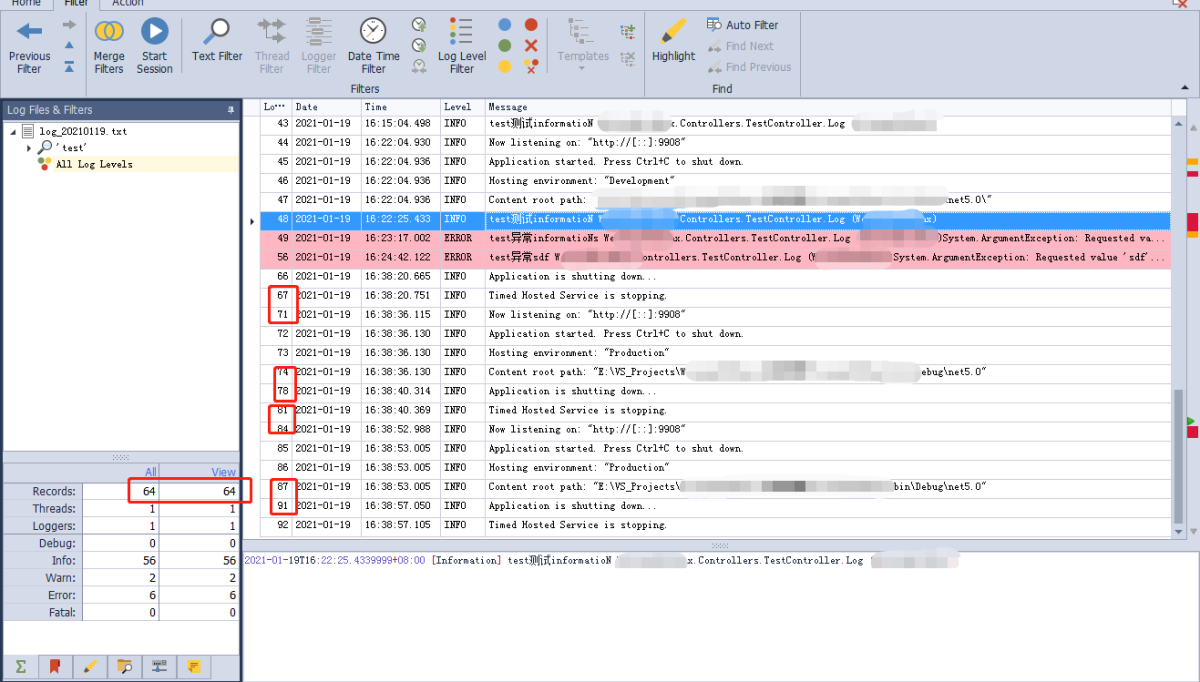Open the folder search bottom tab
Viewport: 1200px width, 682px height.
(125, 666)
